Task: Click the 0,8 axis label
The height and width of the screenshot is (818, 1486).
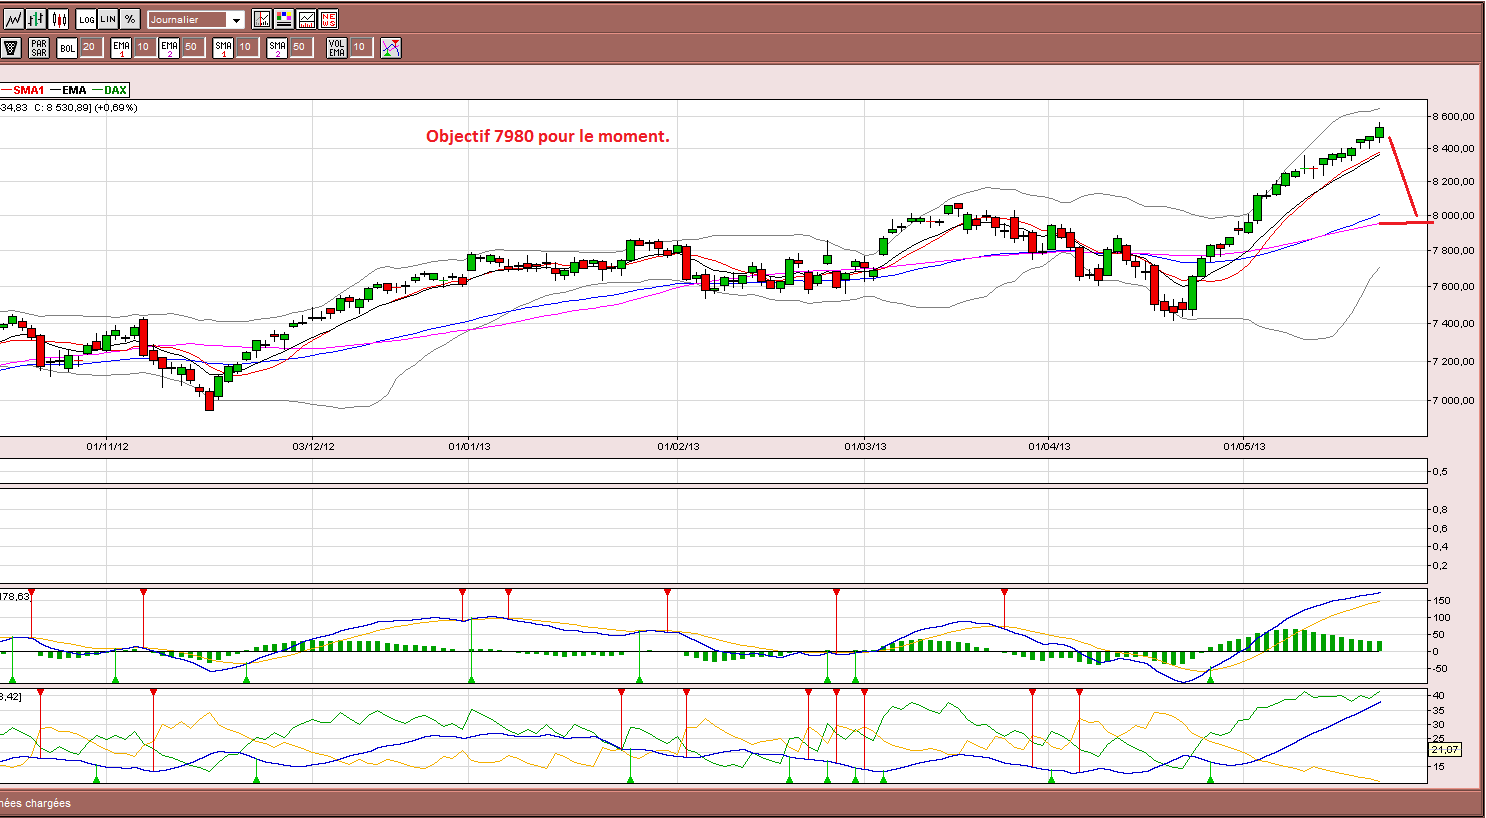Action: pos(1440,509)
